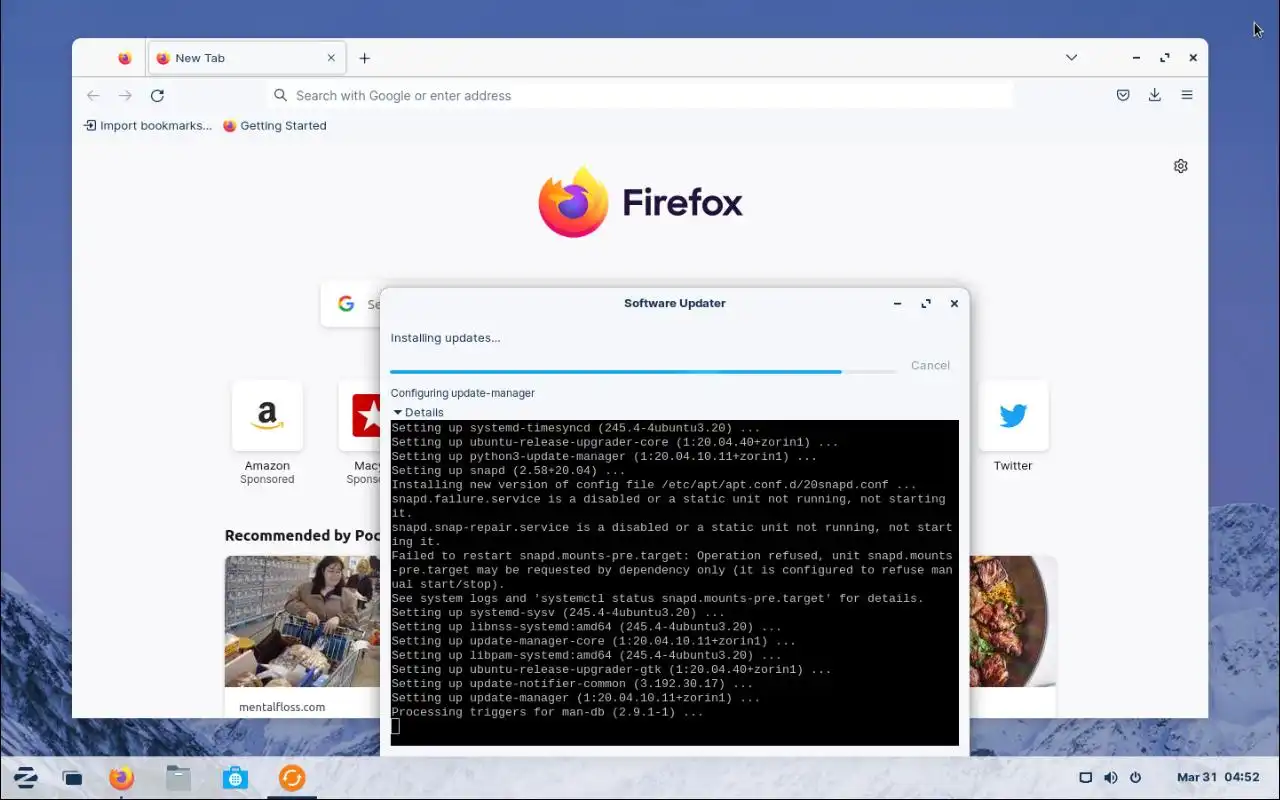Select the pinned Firefox tab
The width and height of the screenshot is (1280, 800).
124,58
